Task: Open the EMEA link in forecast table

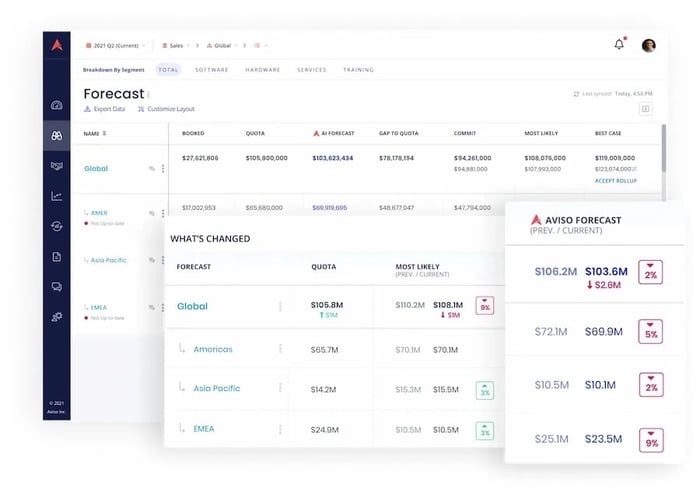Action: point(99,307)
